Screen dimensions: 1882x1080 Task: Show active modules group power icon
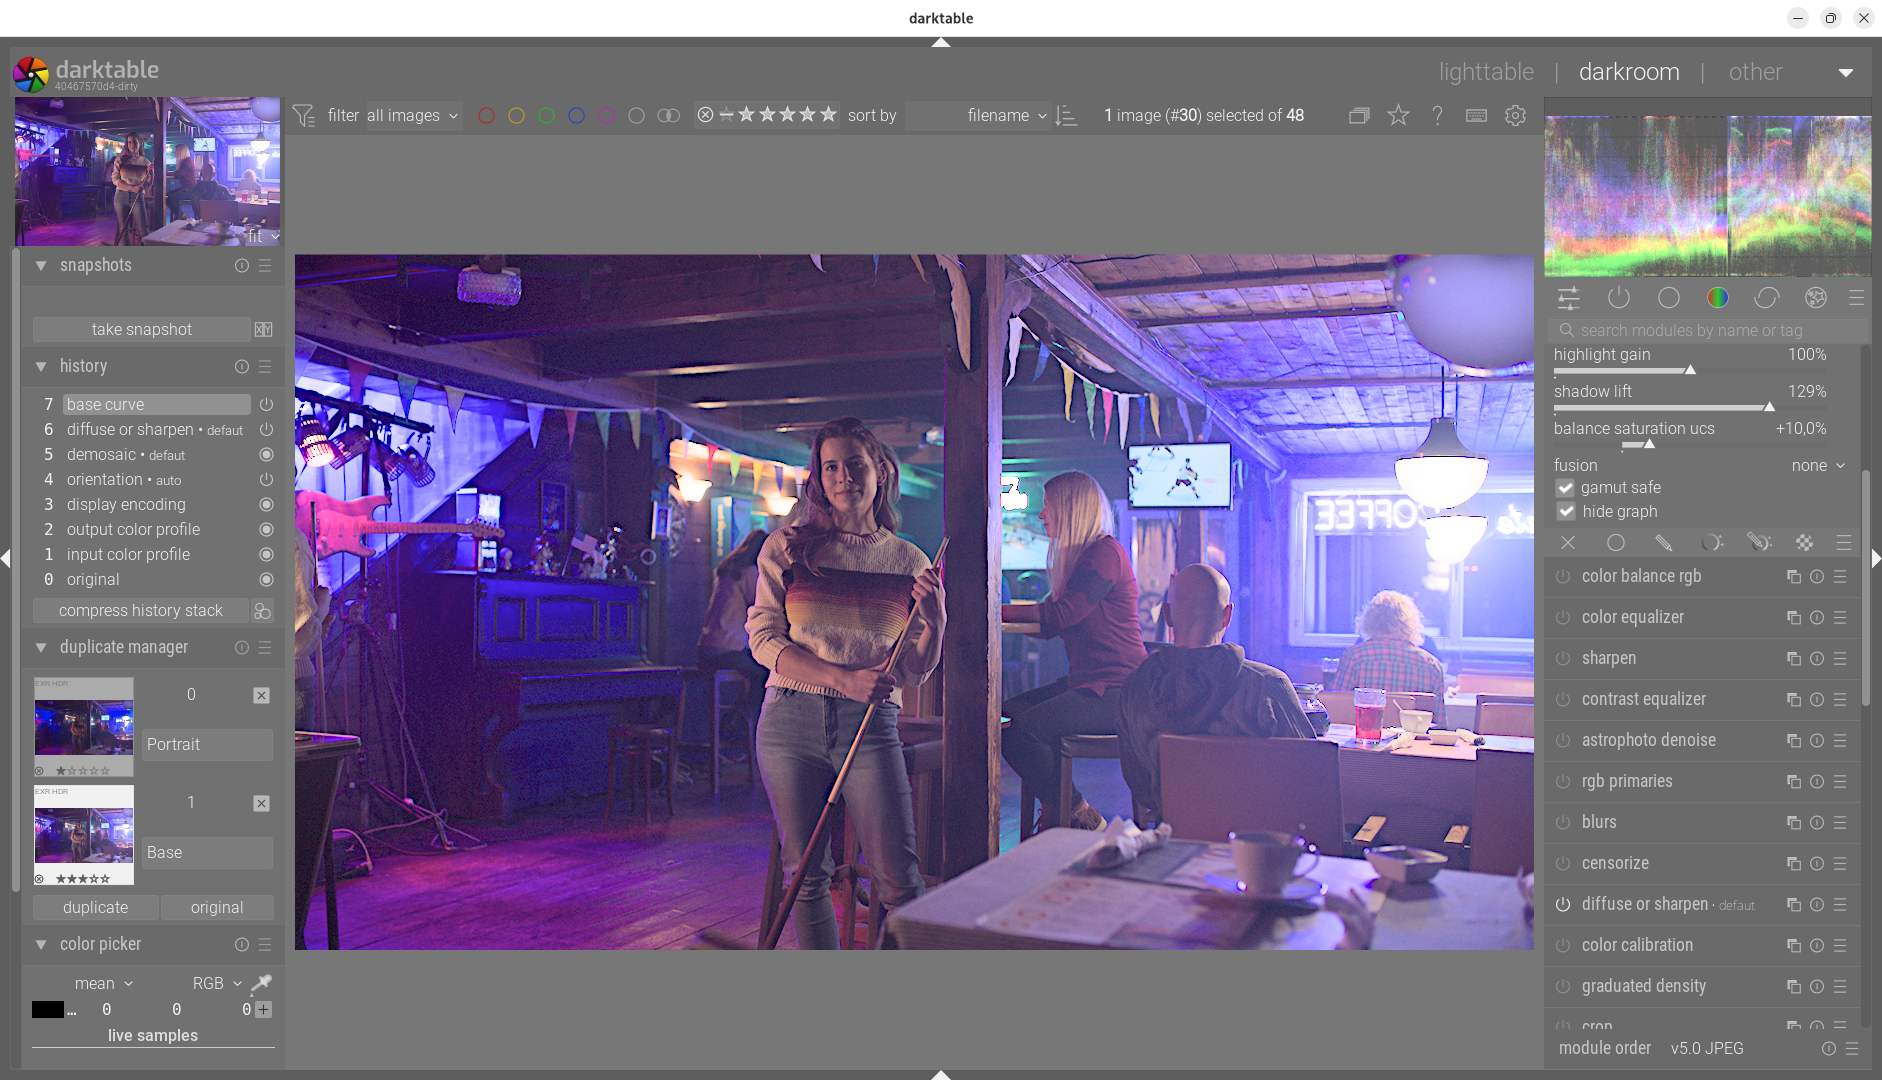coord(1618,298)
